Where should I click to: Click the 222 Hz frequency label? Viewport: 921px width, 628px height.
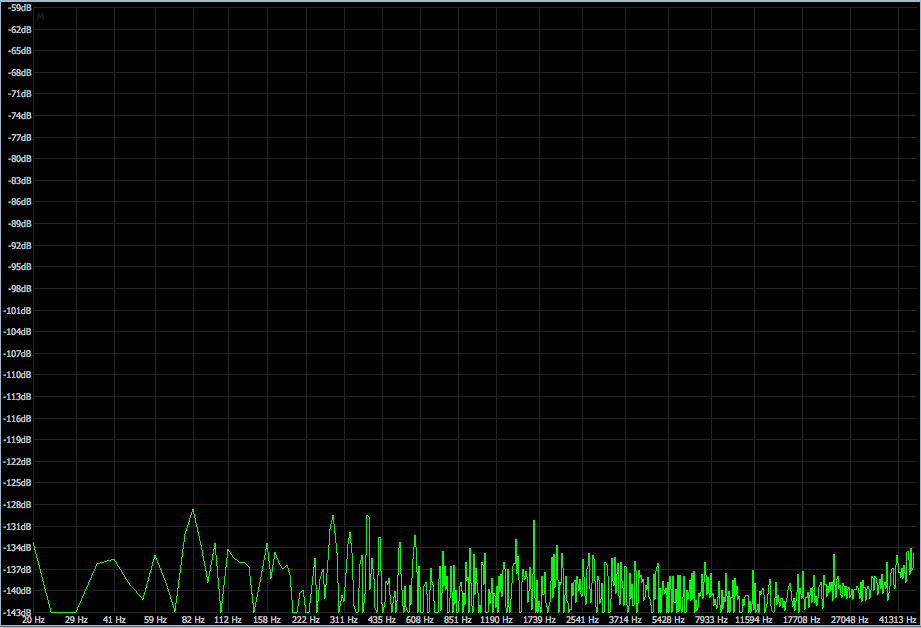coord(305,620)
